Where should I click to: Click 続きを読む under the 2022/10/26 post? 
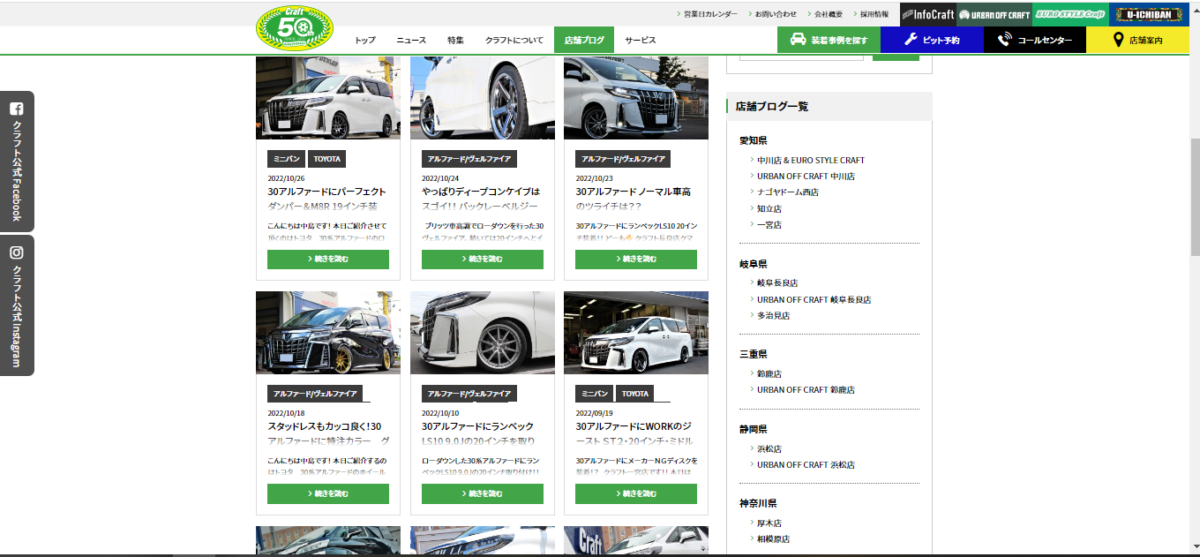(328, 259)
